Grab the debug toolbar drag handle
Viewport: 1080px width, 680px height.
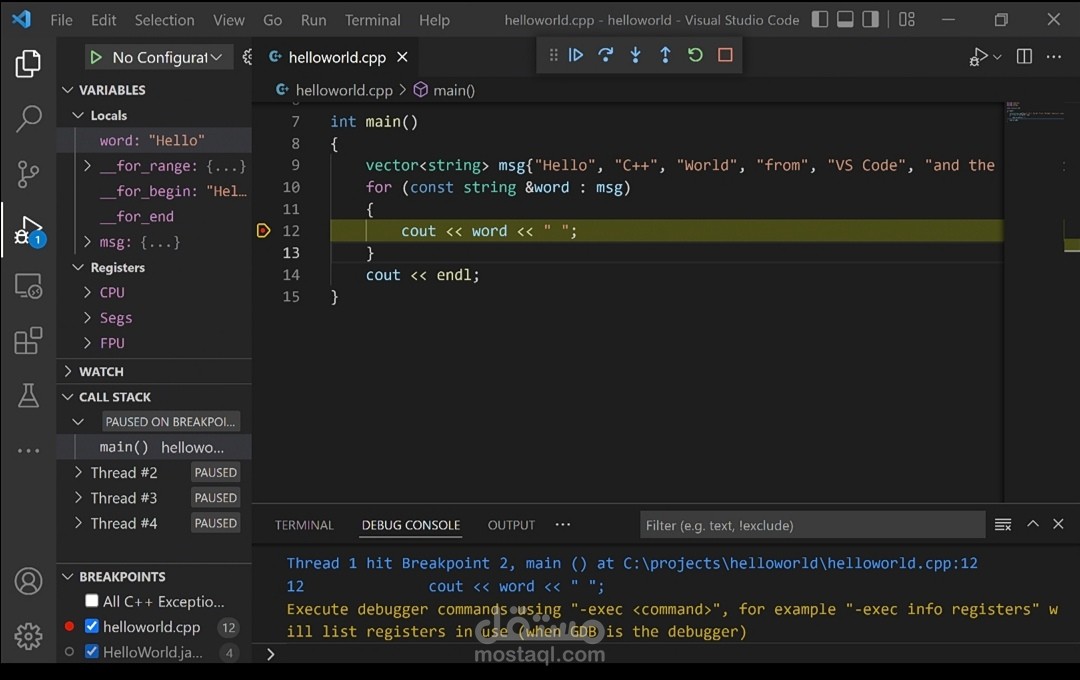pyautogui.click(x=553, y=55)
